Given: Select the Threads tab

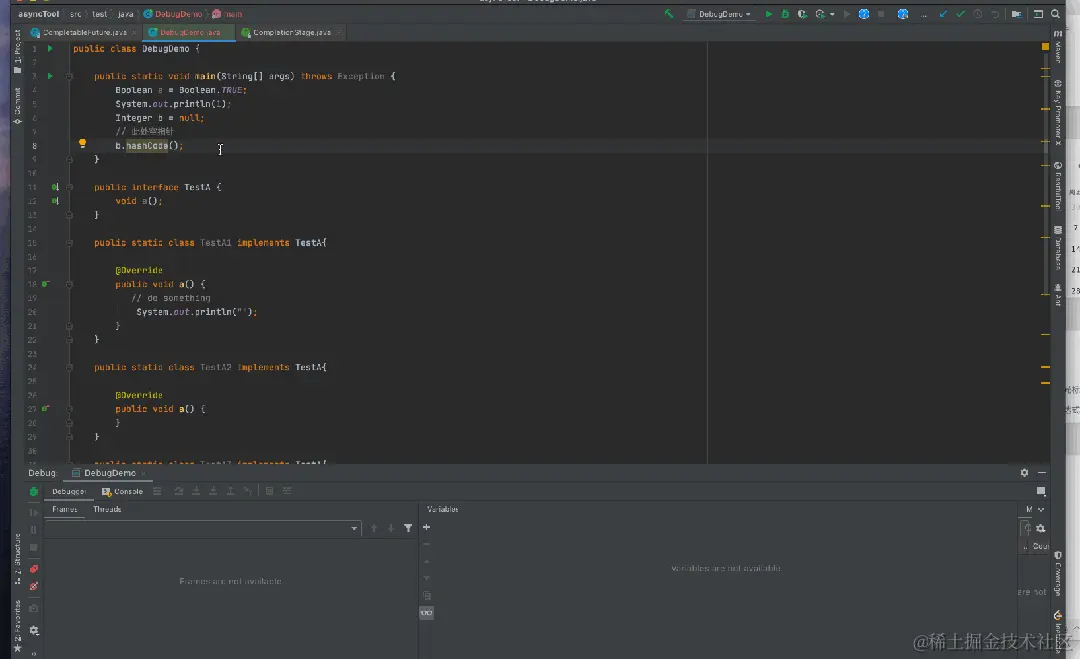Looking at the screenshot, I should pos(107,510).
